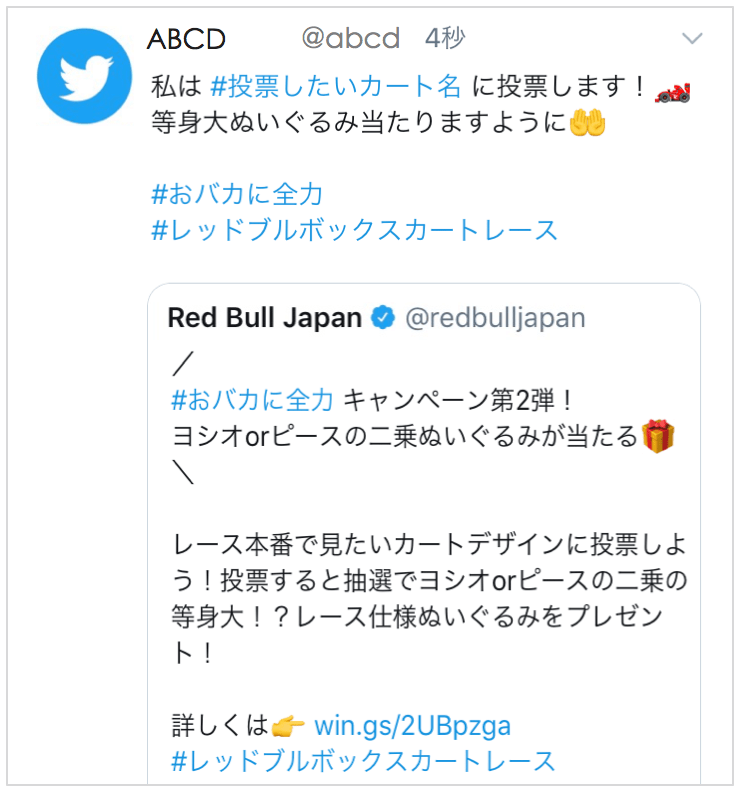Open #おバカに全力 hashtag in ABCD's tweet
Screen dimensions: 742x790
tap(237, 194)
